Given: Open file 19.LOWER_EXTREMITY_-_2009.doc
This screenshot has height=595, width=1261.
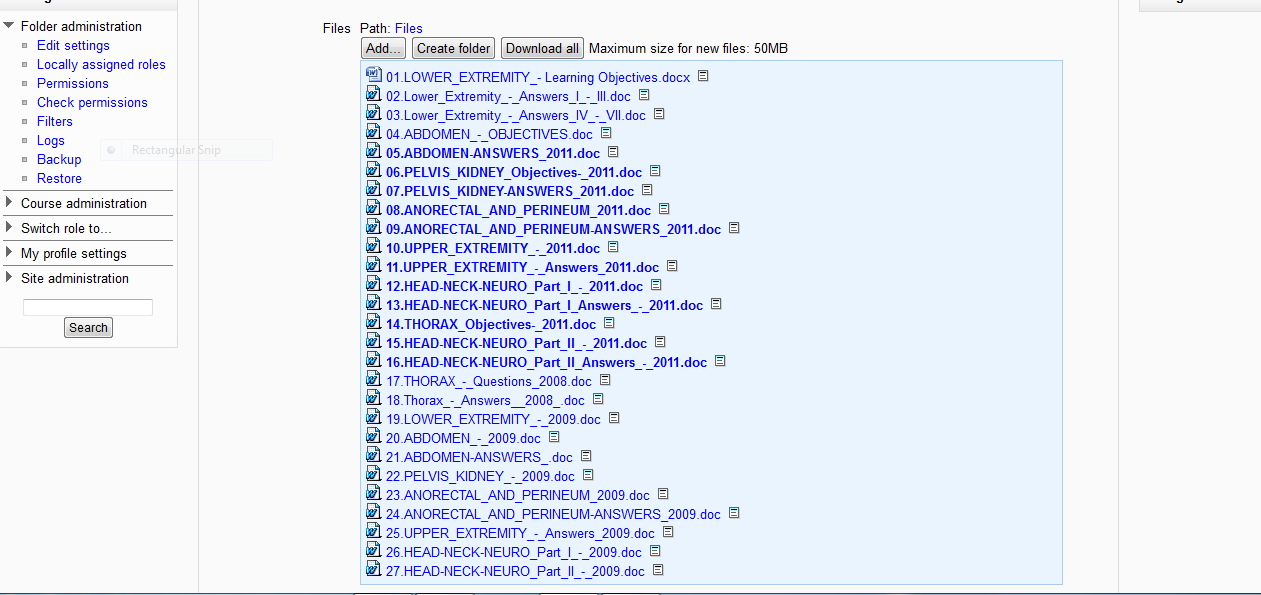Looking at the screenshot, I should (x=494, y=419).
